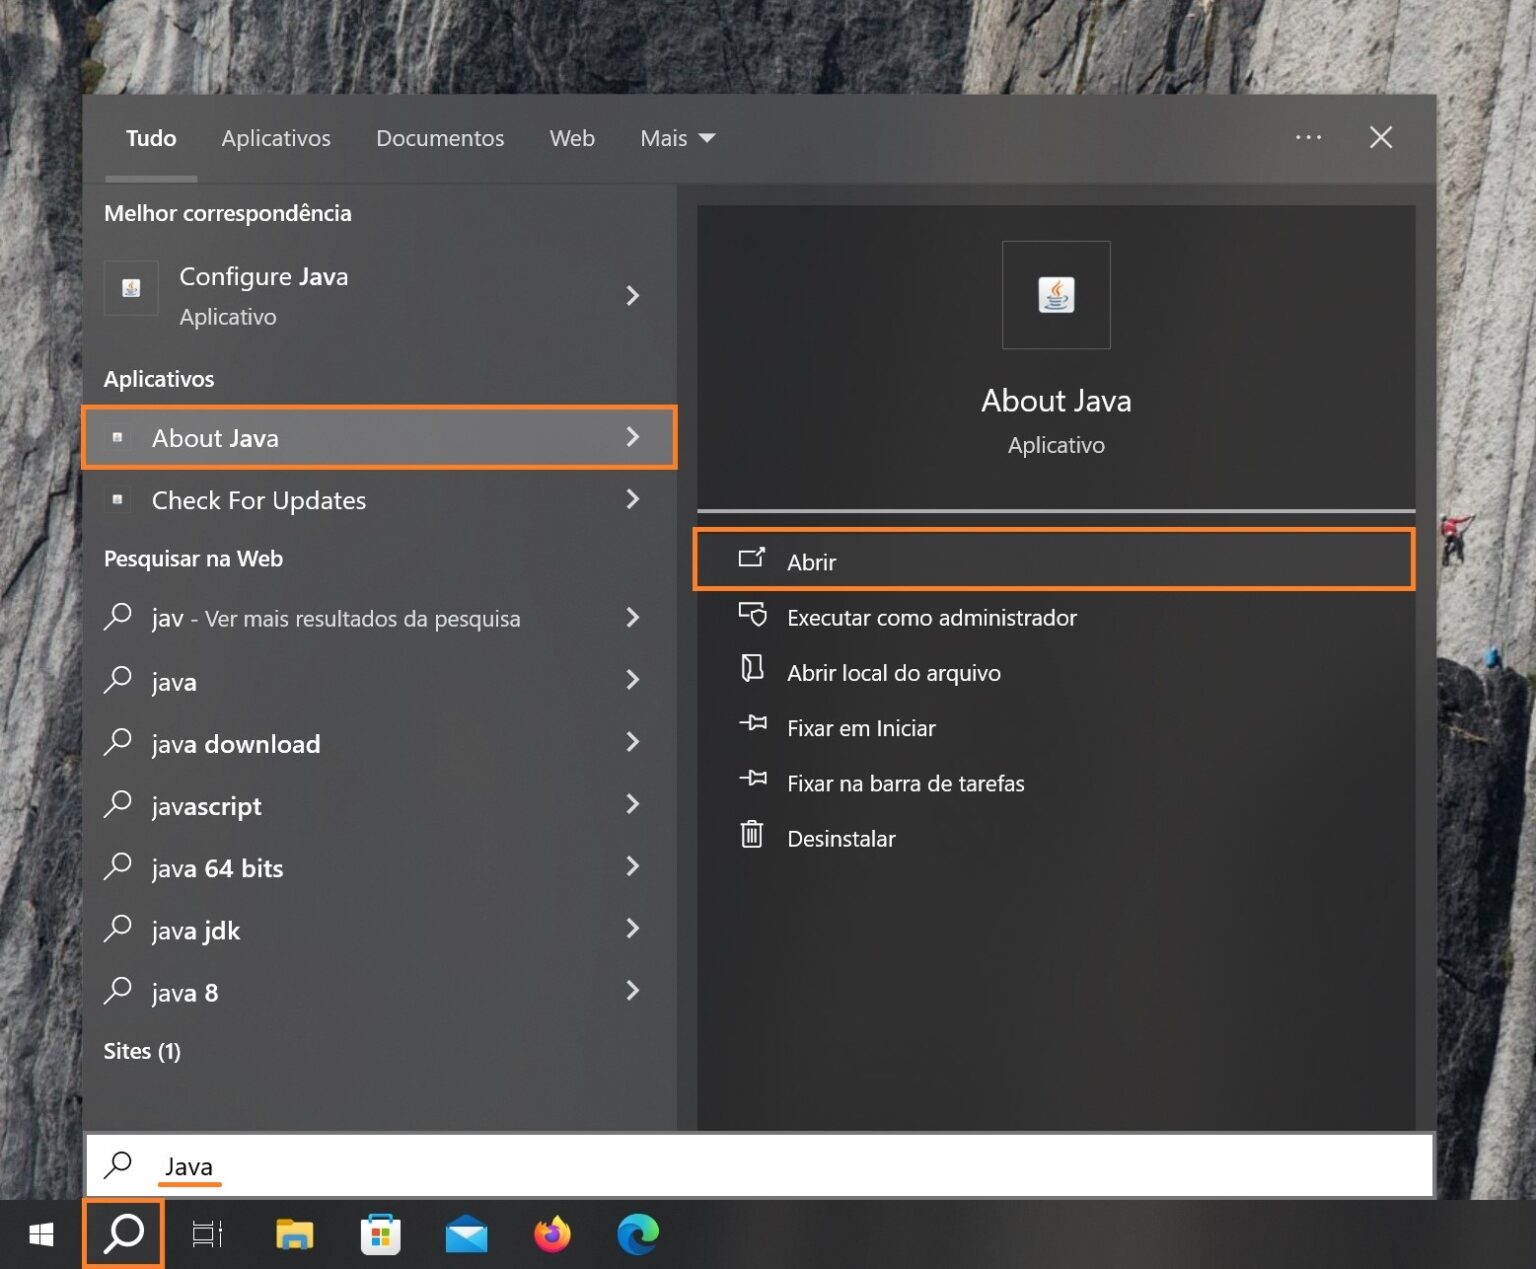Expand the java download suggestion arrow
Image resolution: width=1536 pixels, height=1269 pixels.
(x=632, y=742)
